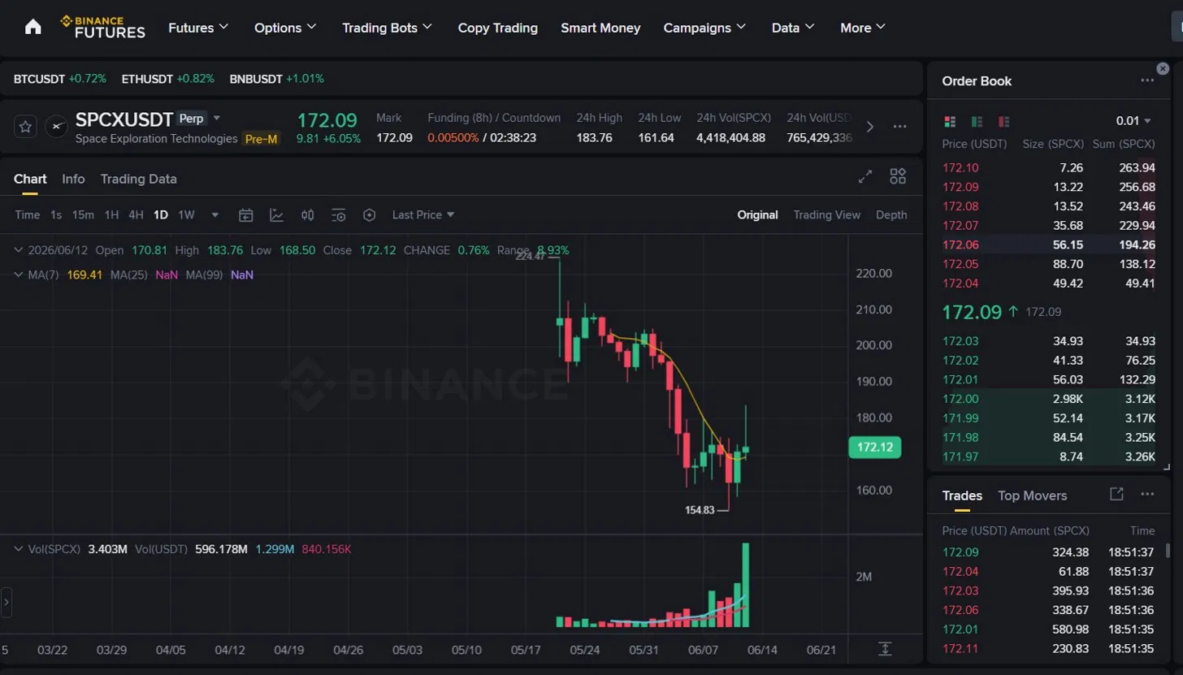Open Order Book more options menu

(1147, 80)
